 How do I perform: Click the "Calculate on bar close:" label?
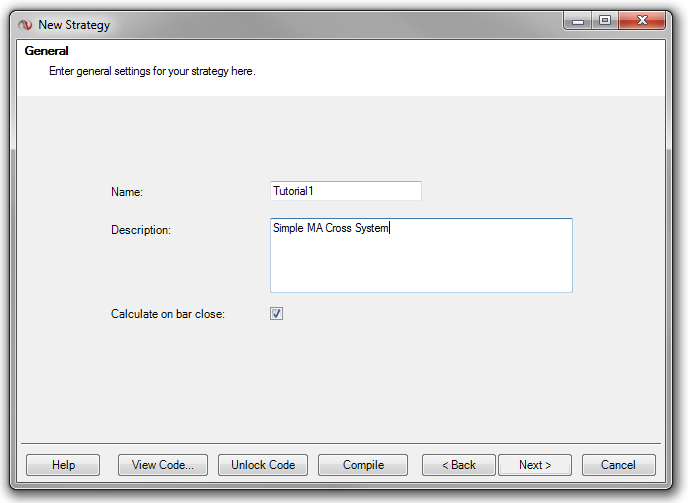168,314
